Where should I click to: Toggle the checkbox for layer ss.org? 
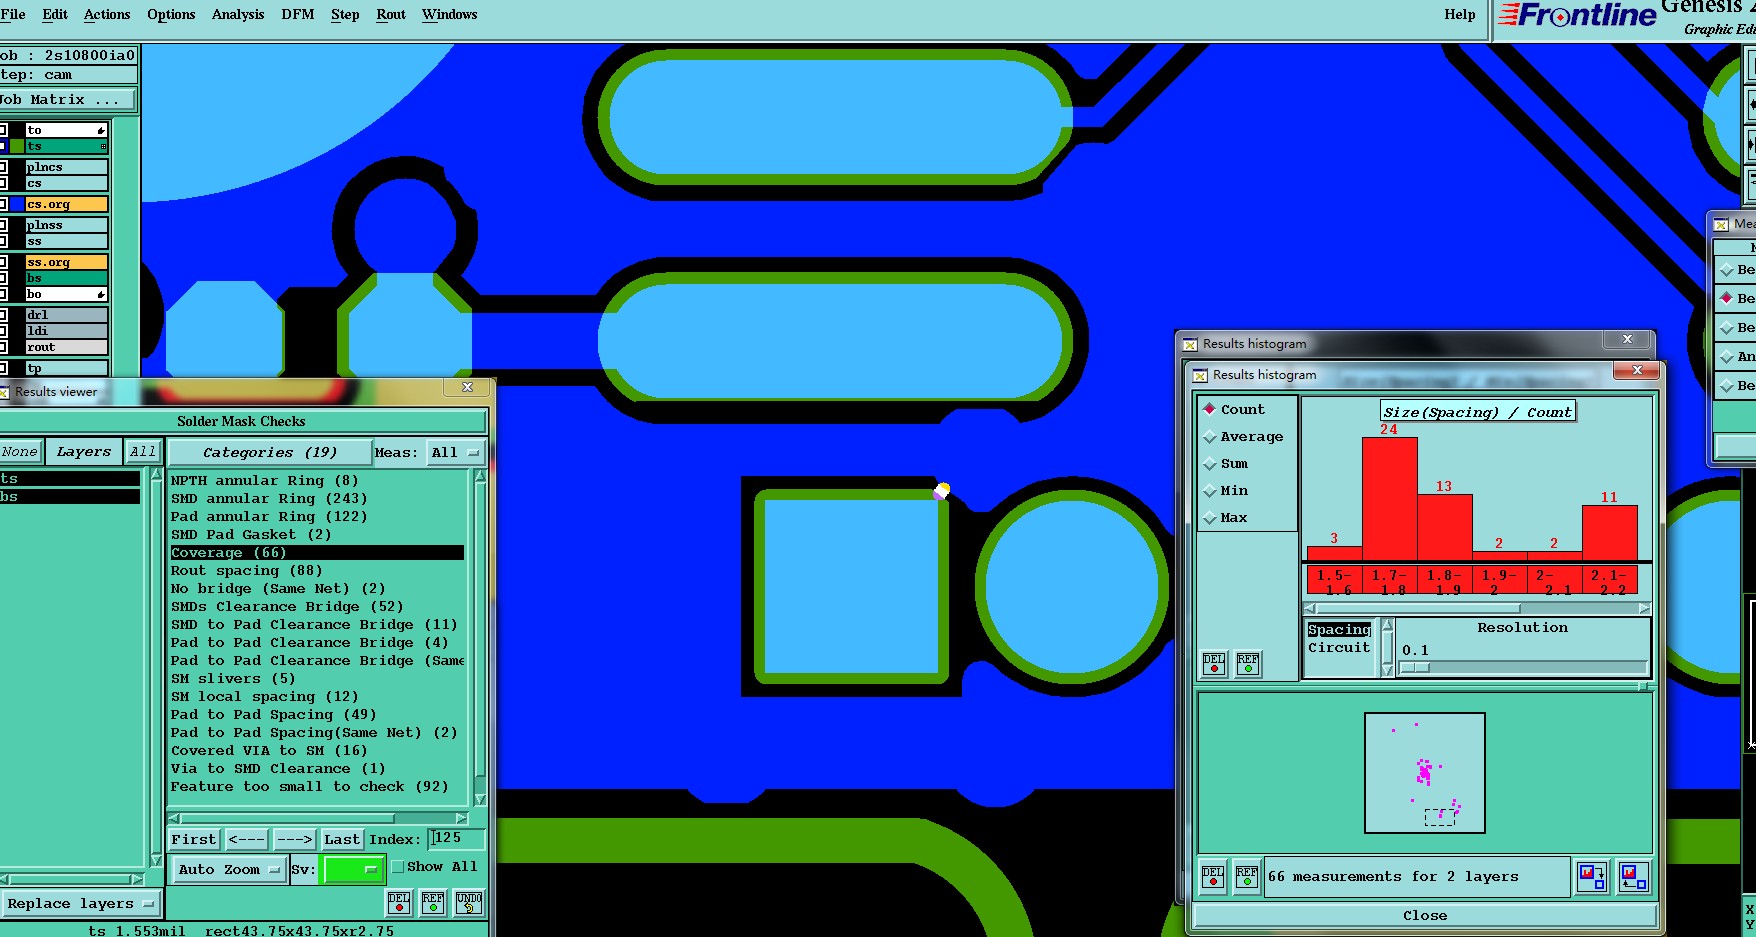4,262
